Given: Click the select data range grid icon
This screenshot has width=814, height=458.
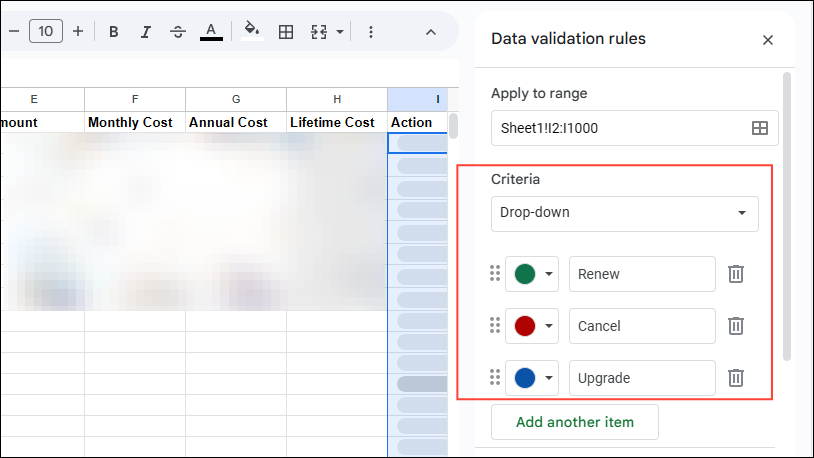Looking at the screenshot, I should (759, 128).
